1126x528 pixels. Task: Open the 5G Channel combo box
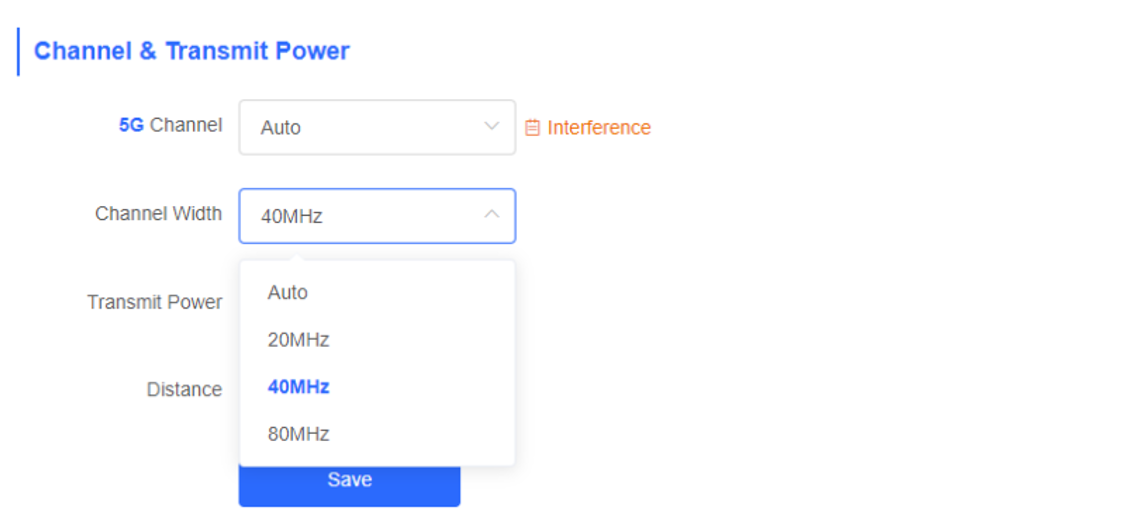pyautogui.click(x=377, y=127)
